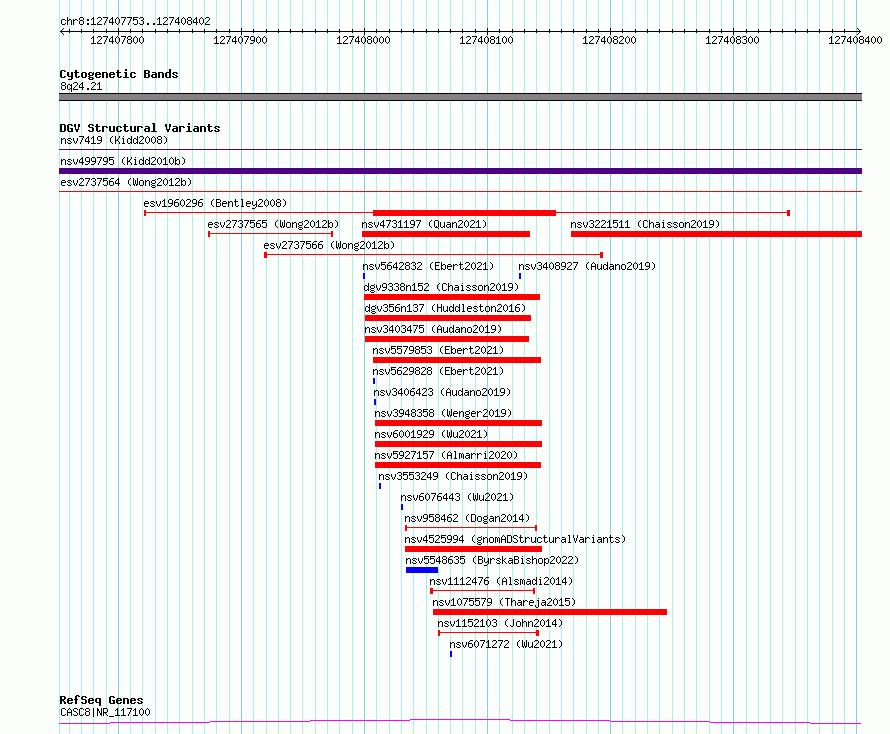890x734 pixels.
Task: Click esv2737566 (Wong2012b) label
Action: click(329, 245)
